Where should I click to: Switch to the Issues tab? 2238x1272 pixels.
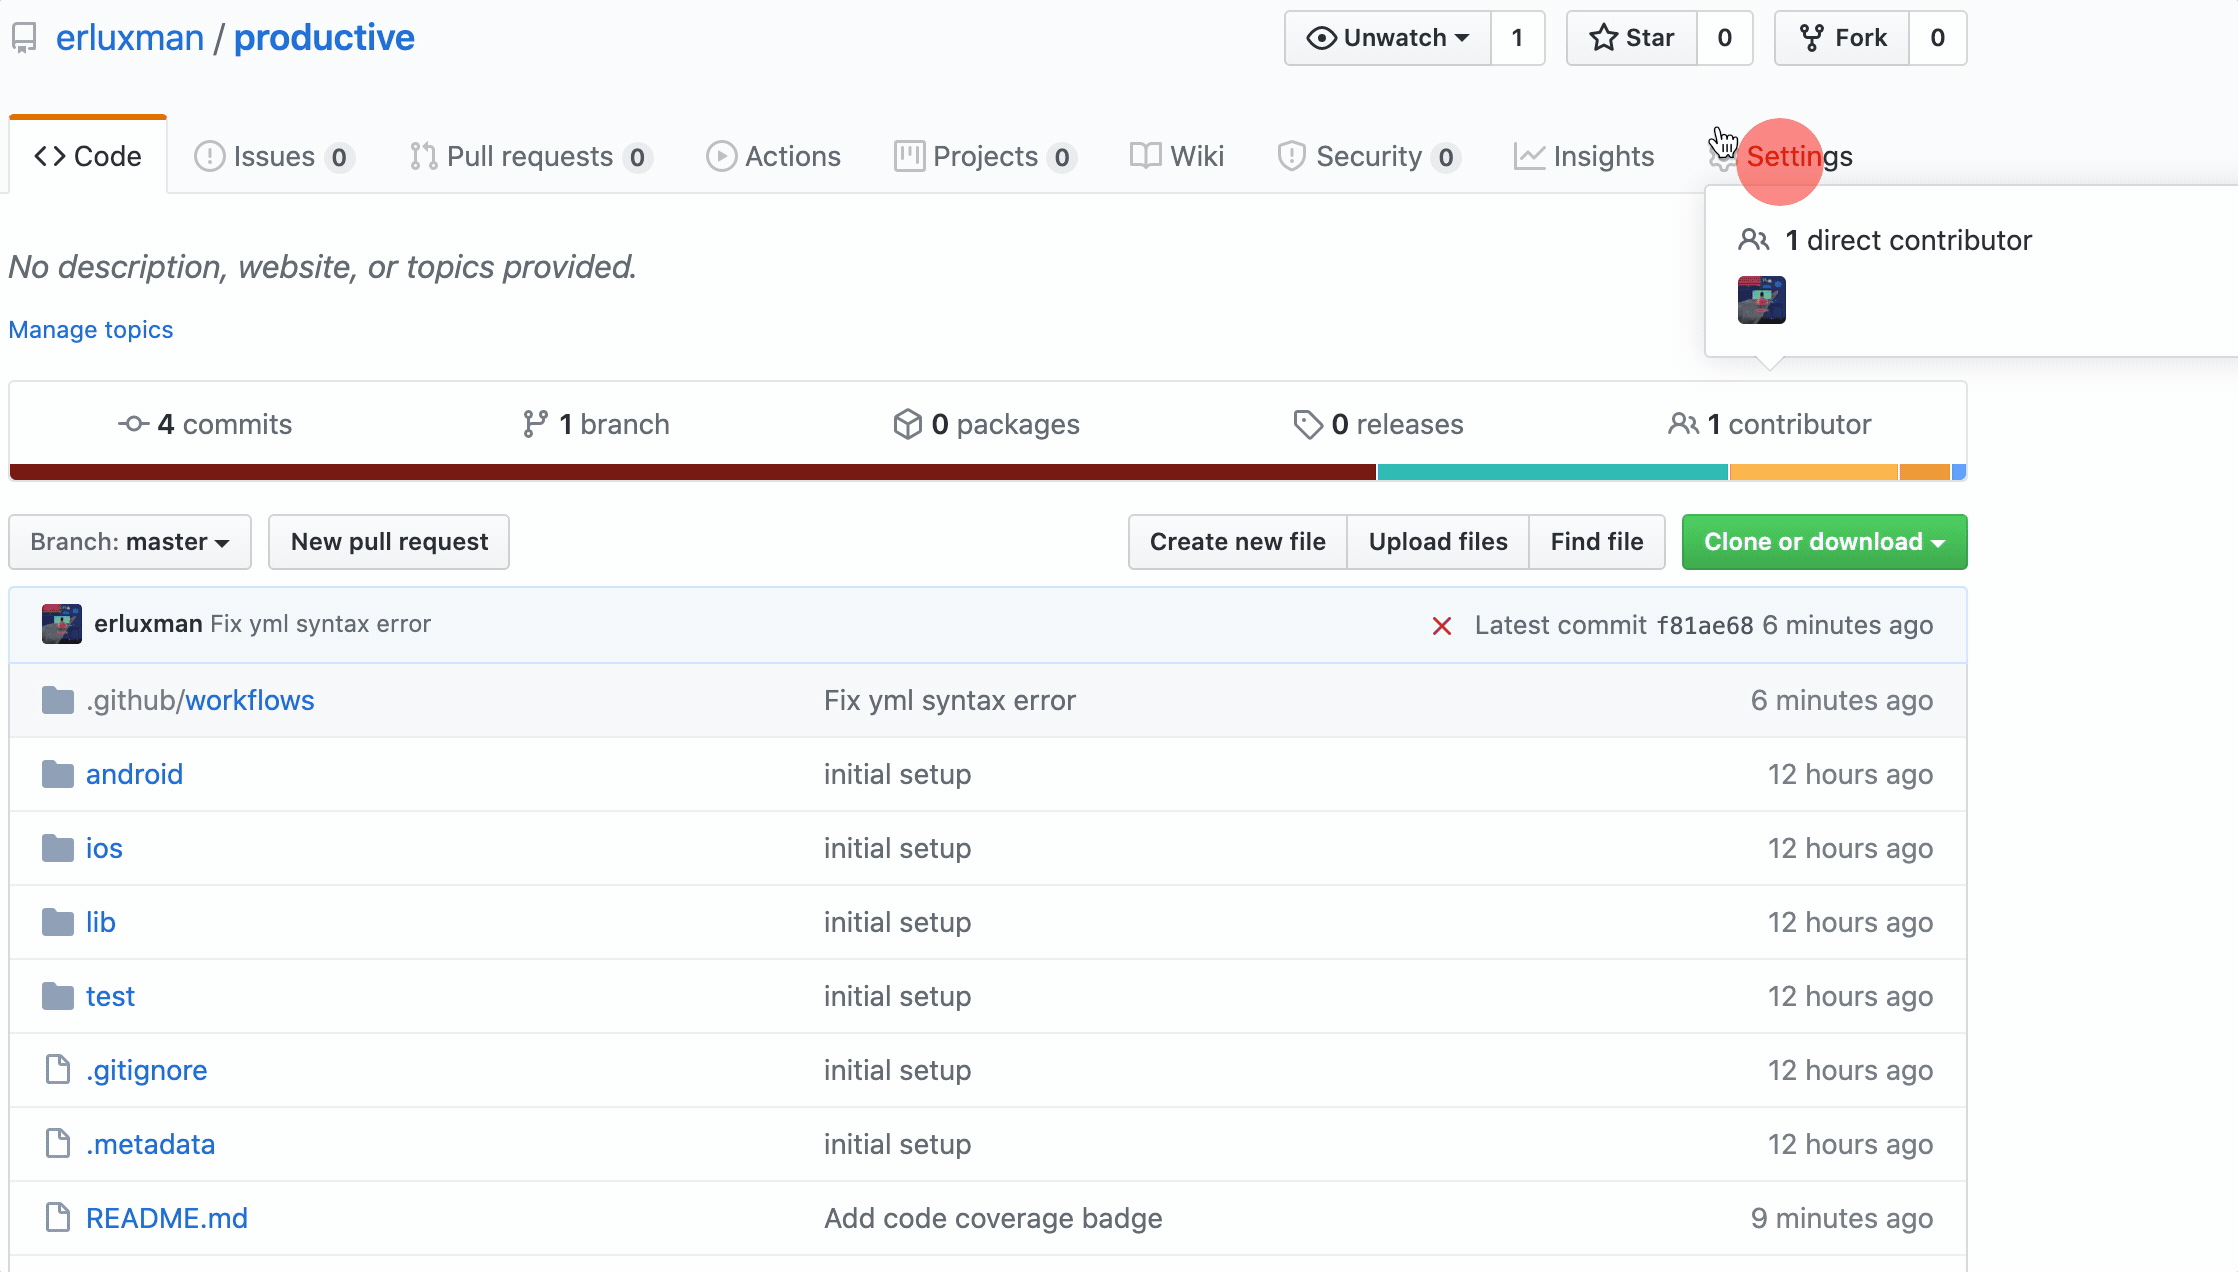[x=273, y=157]
